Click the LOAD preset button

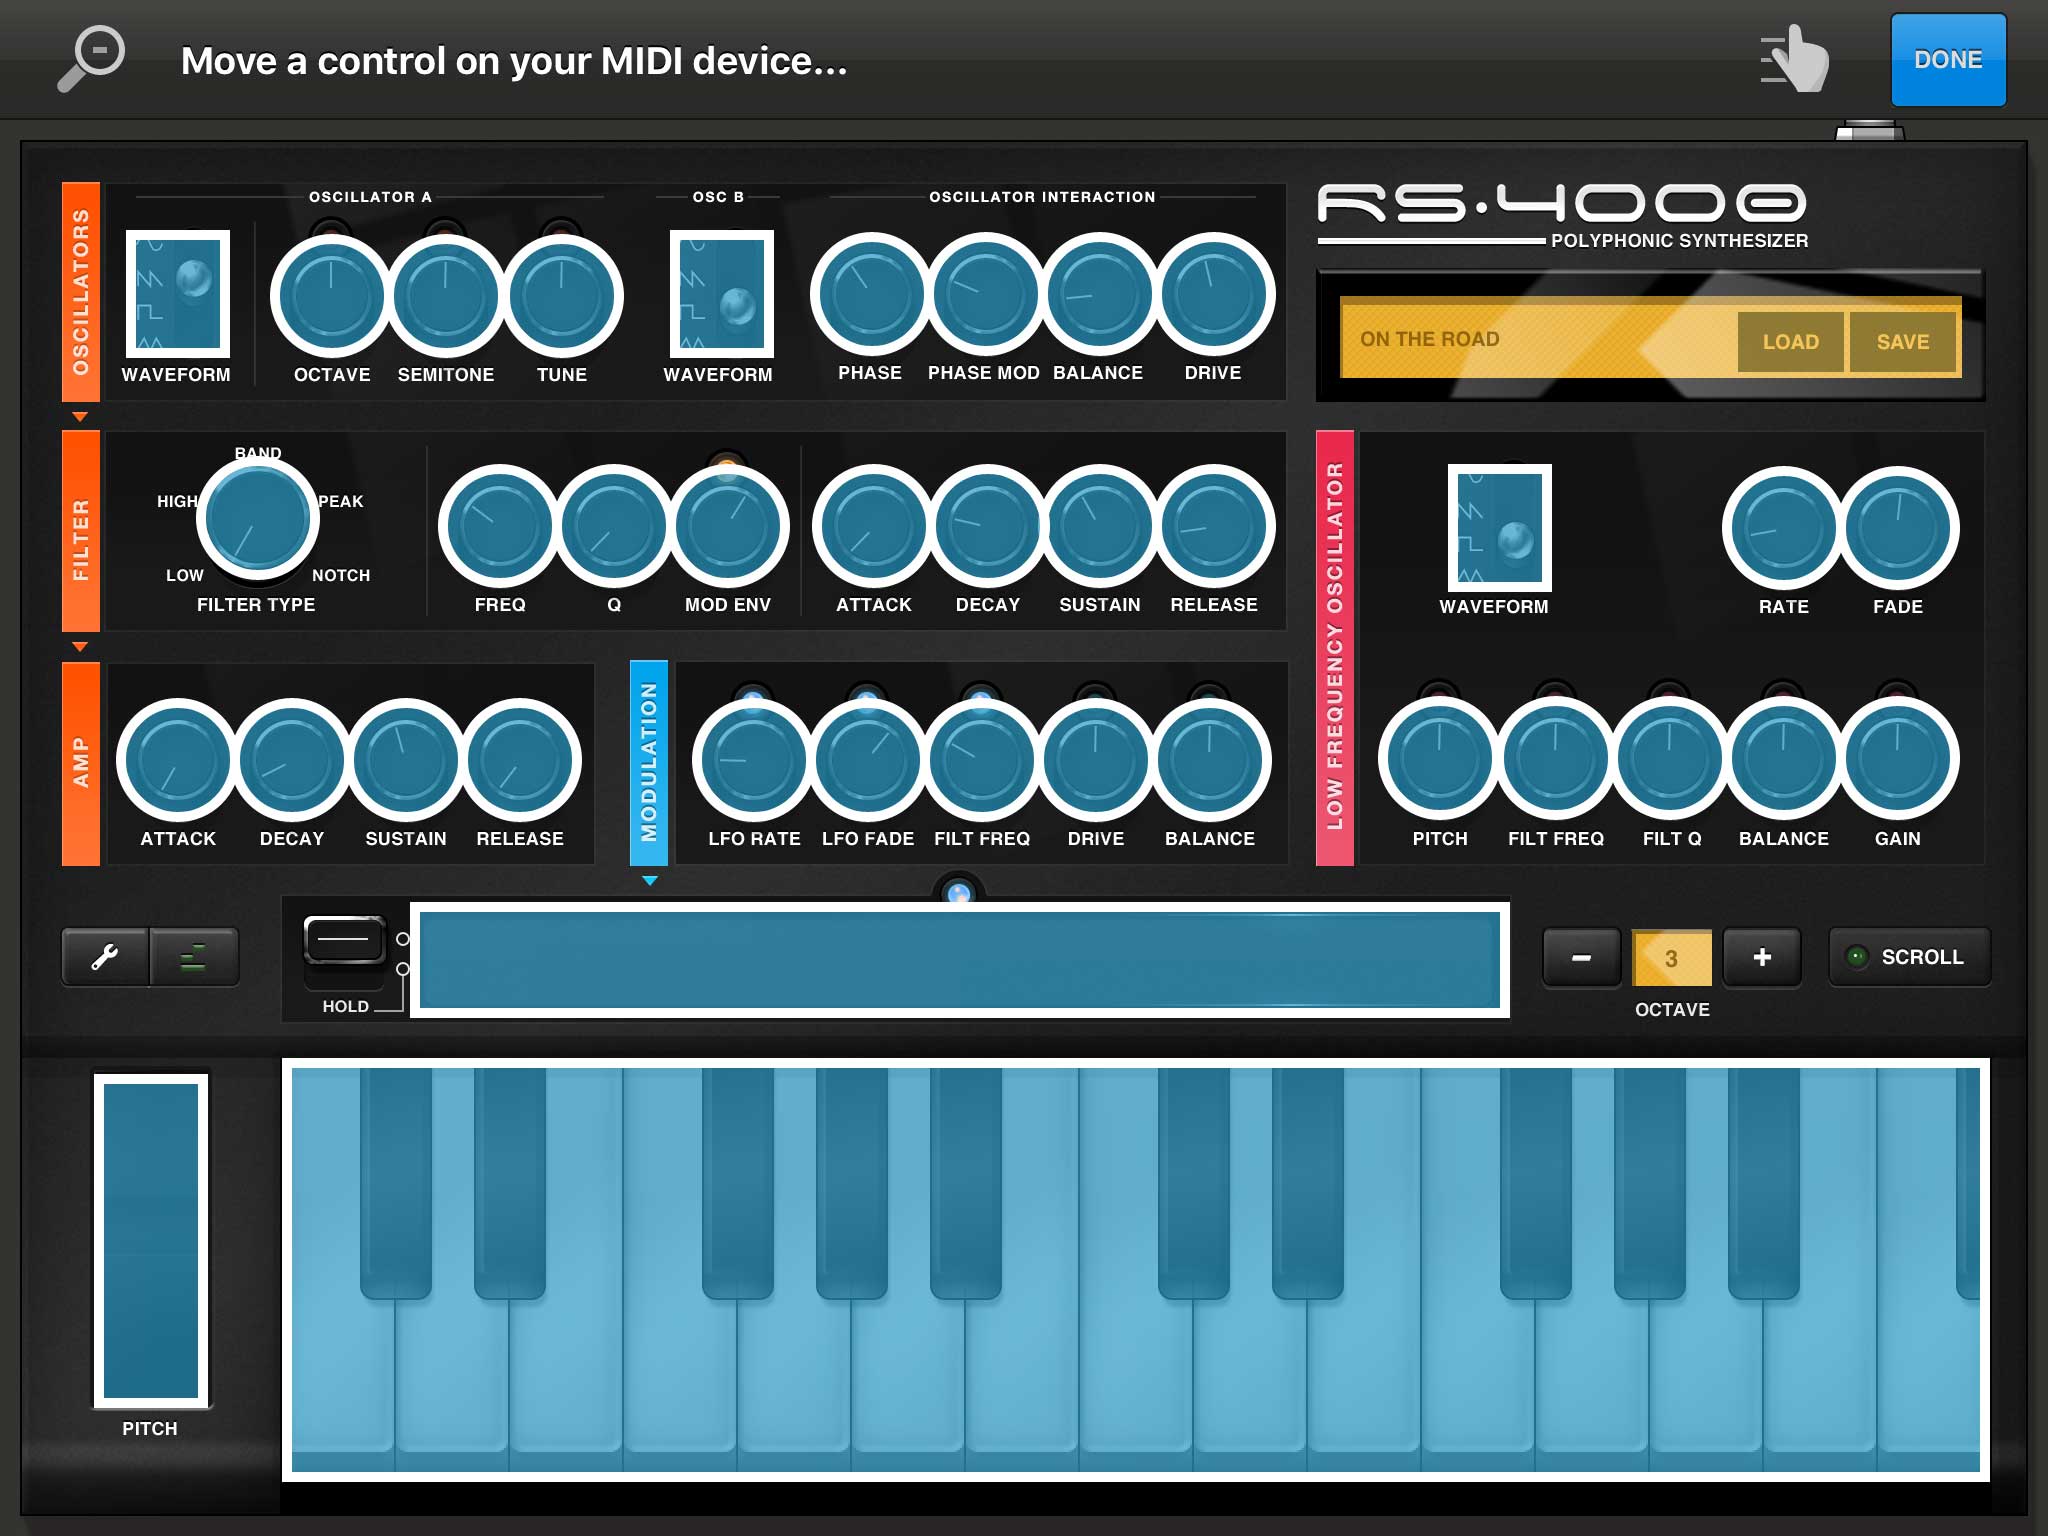click(x=1790, y=342)
